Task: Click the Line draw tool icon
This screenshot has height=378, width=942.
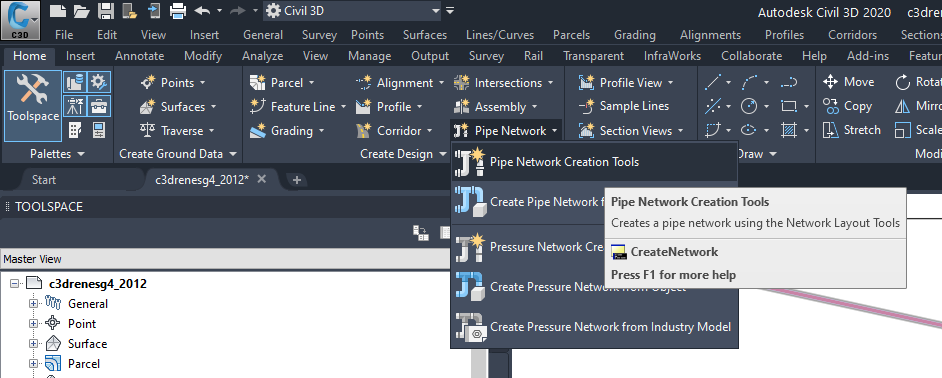Action: (x=714, y=82)
